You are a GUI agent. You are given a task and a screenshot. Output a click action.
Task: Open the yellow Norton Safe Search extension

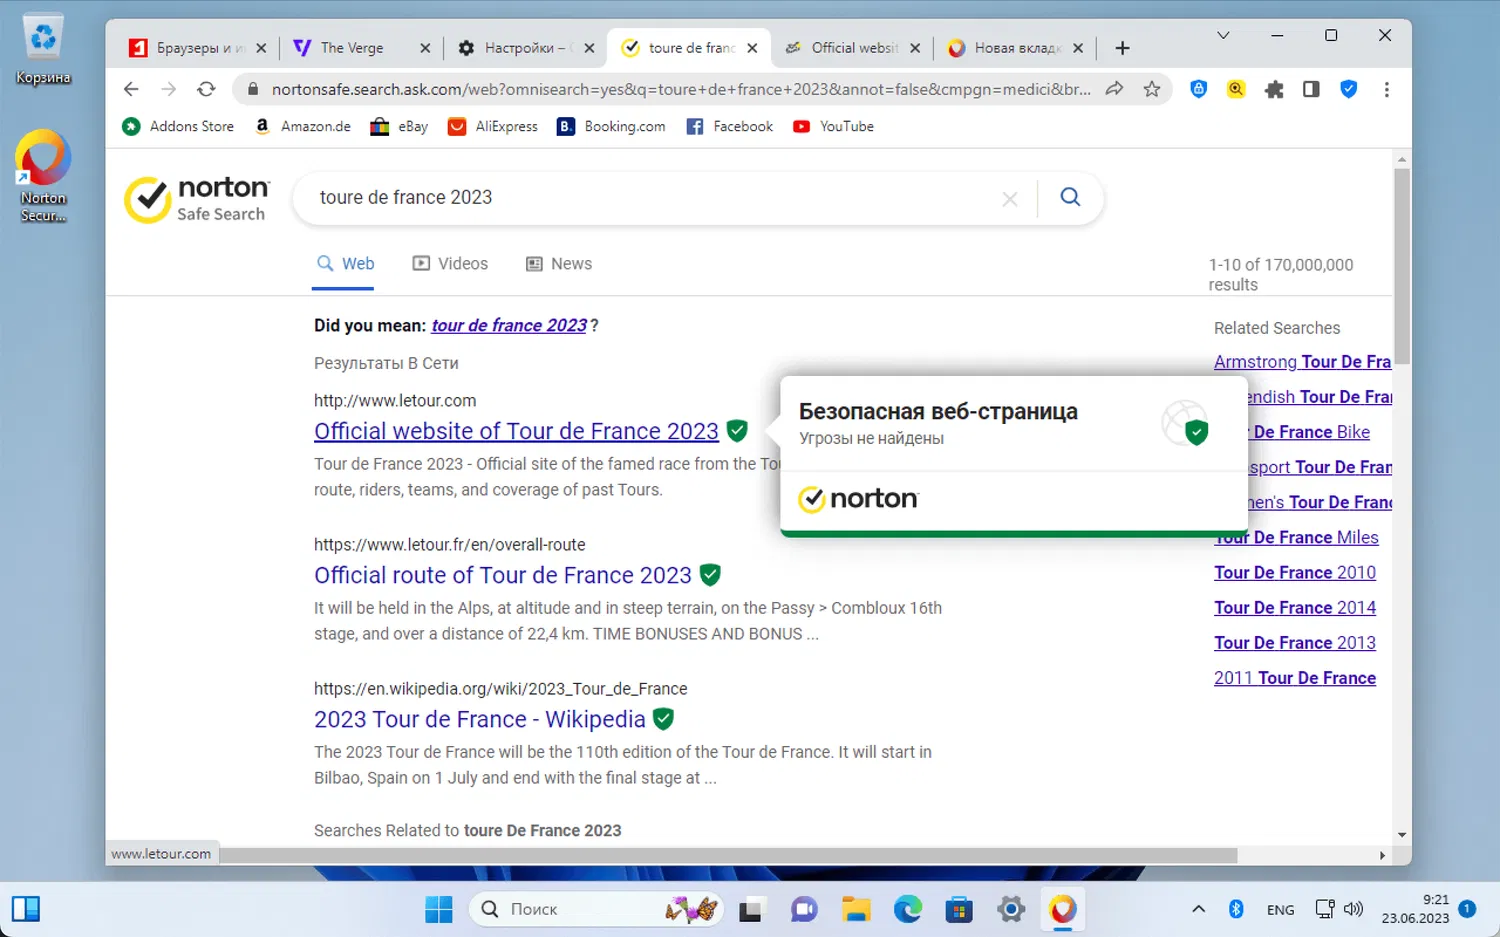pos(1236,89)
